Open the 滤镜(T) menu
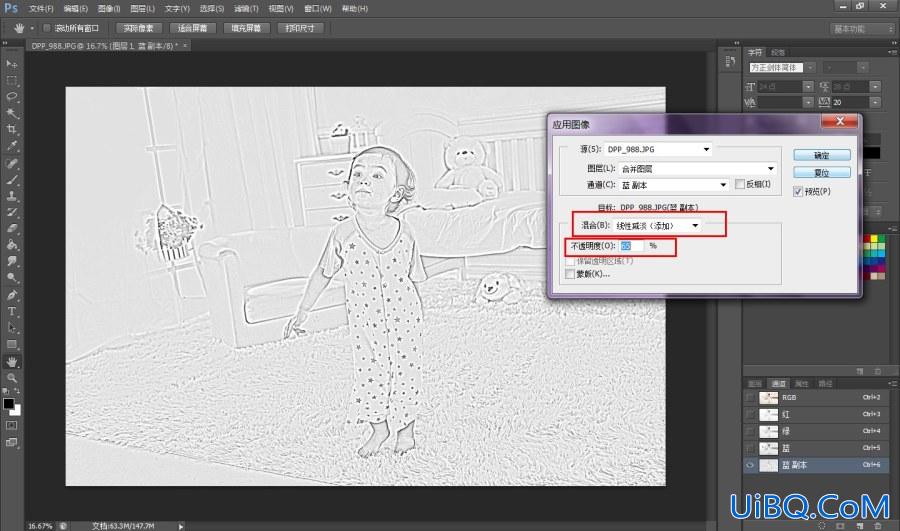The image size is (900, 531). (246, 9)
